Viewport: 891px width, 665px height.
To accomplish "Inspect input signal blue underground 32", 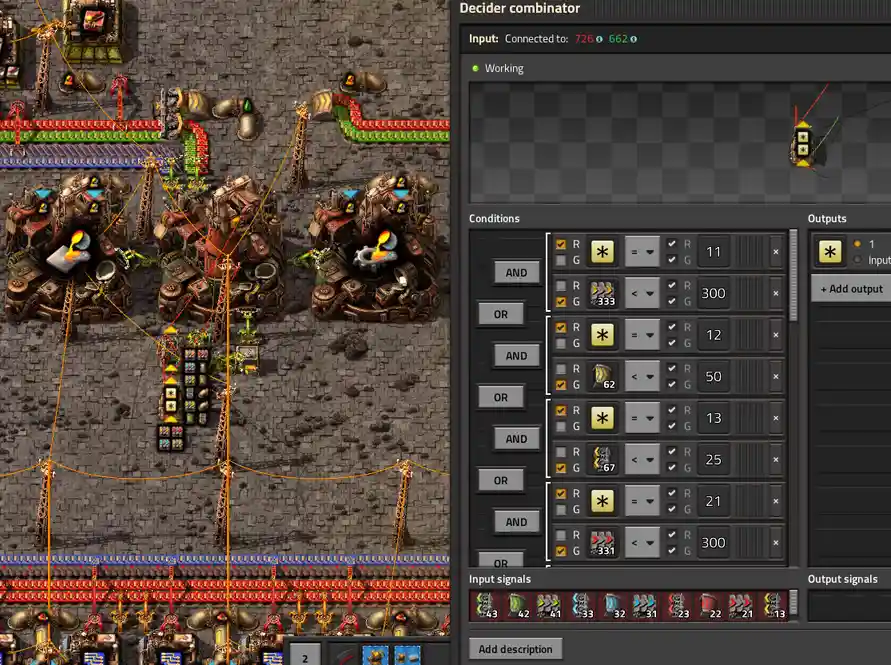I will click(613, 606).
